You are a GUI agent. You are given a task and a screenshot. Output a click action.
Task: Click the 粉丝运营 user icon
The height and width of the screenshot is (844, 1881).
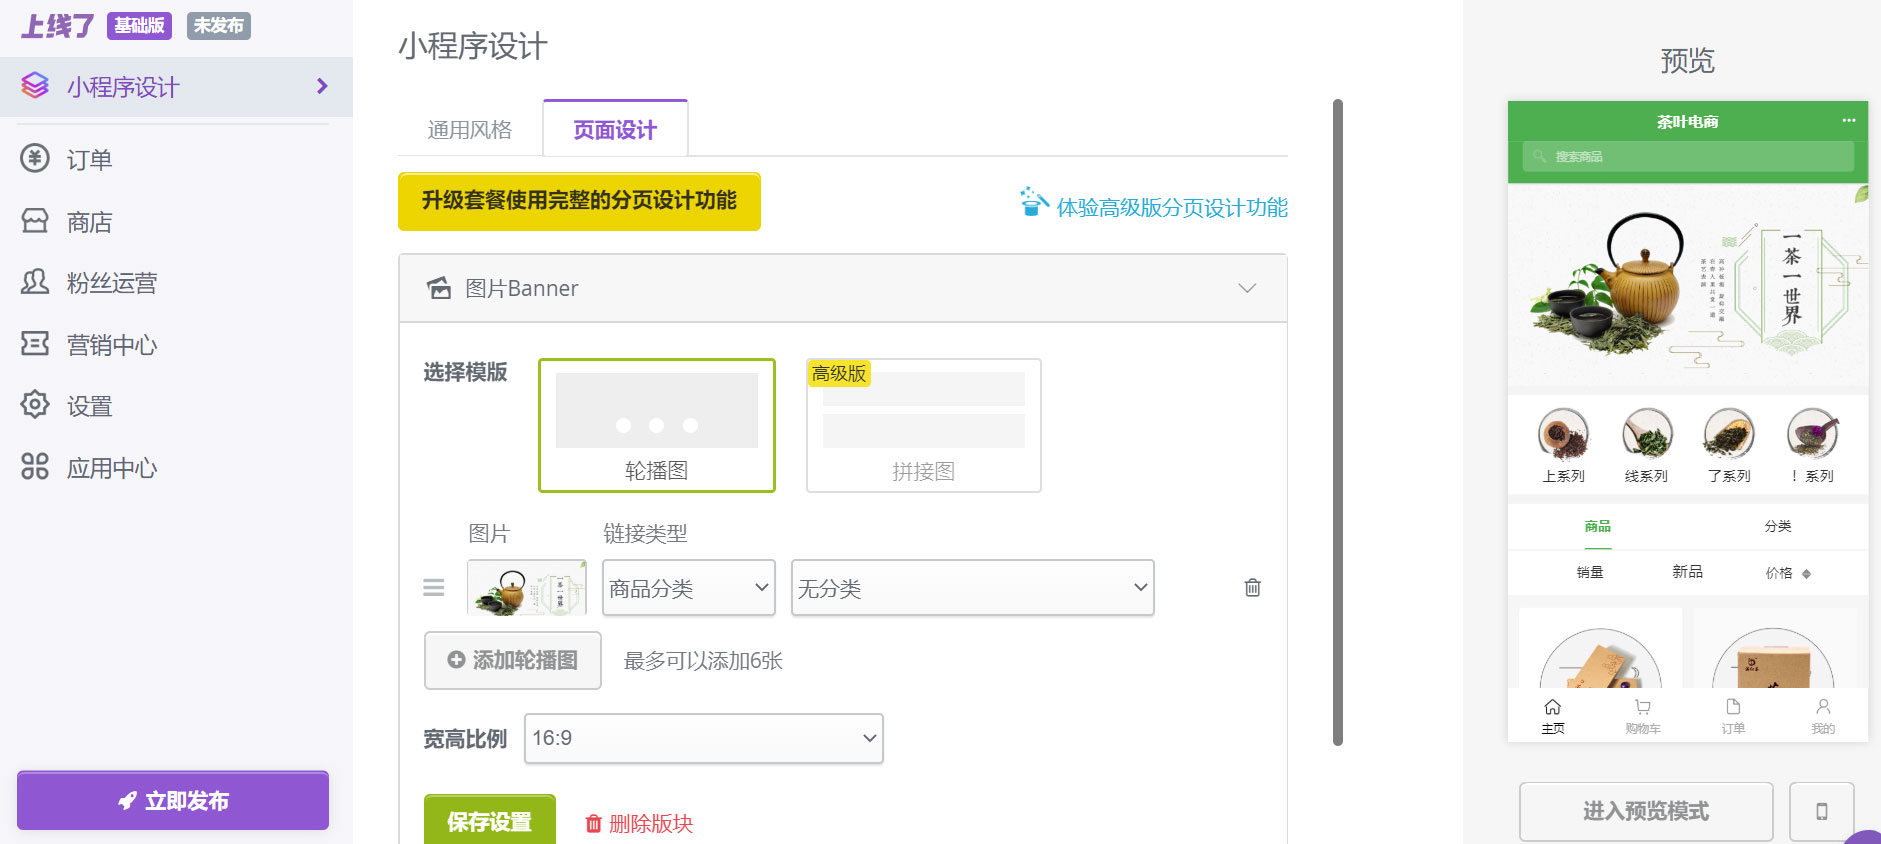35,282
